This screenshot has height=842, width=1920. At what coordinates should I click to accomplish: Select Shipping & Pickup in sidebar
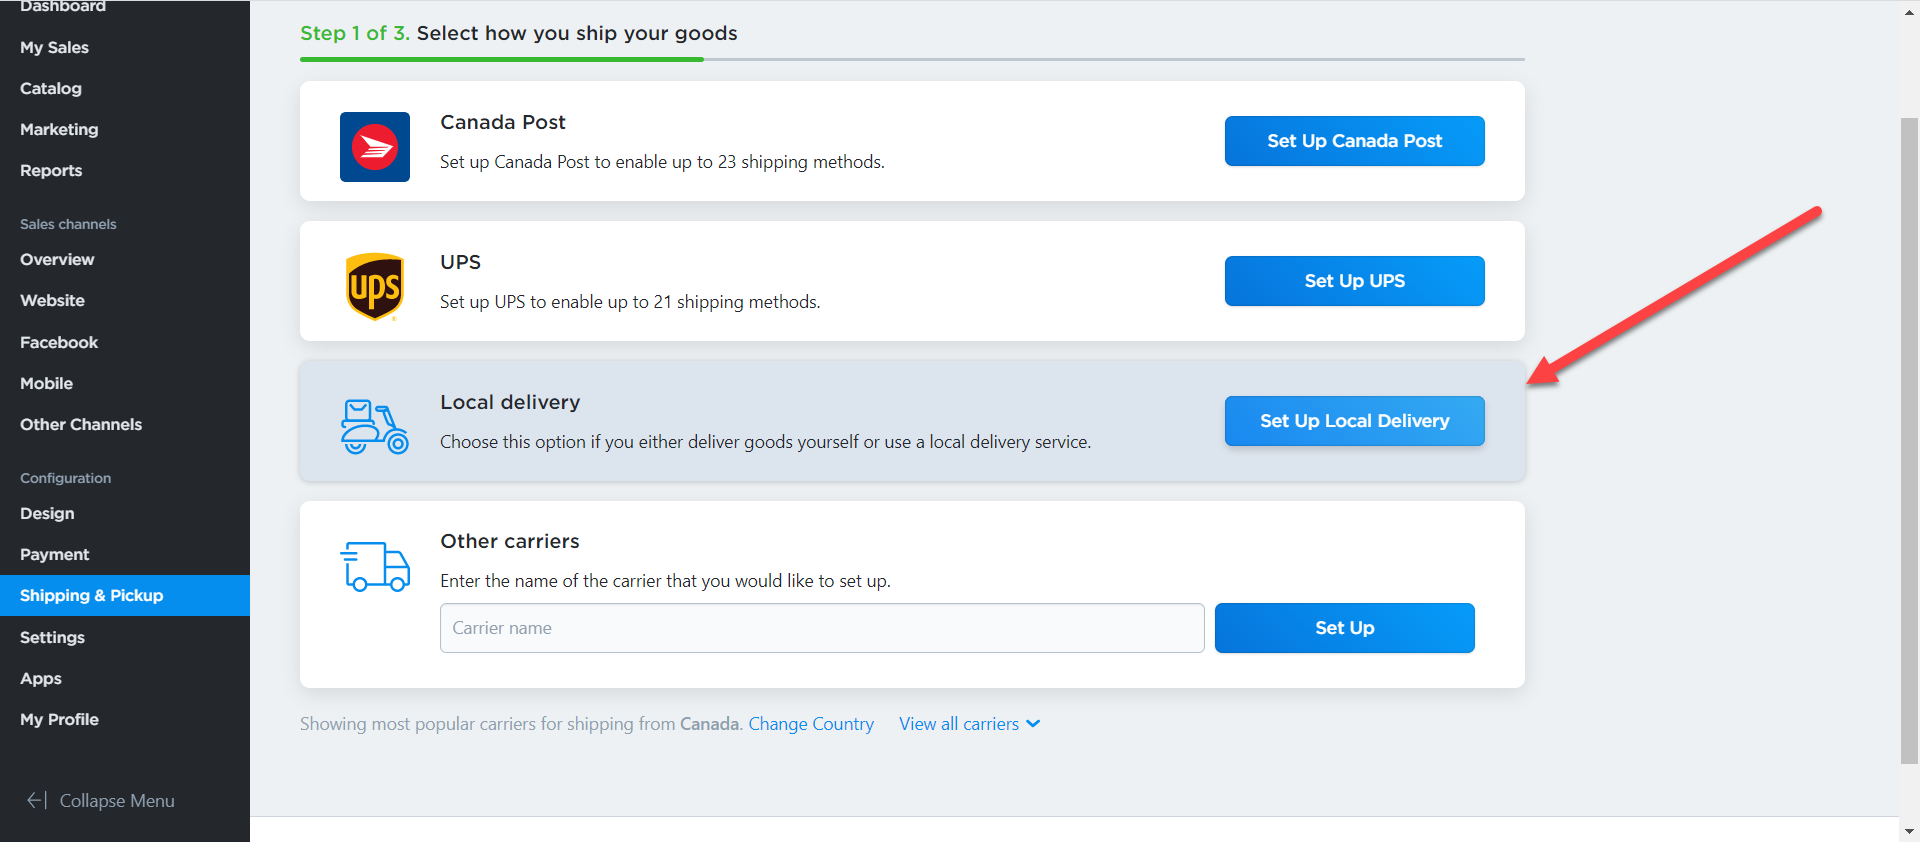[x=92, y=595]
